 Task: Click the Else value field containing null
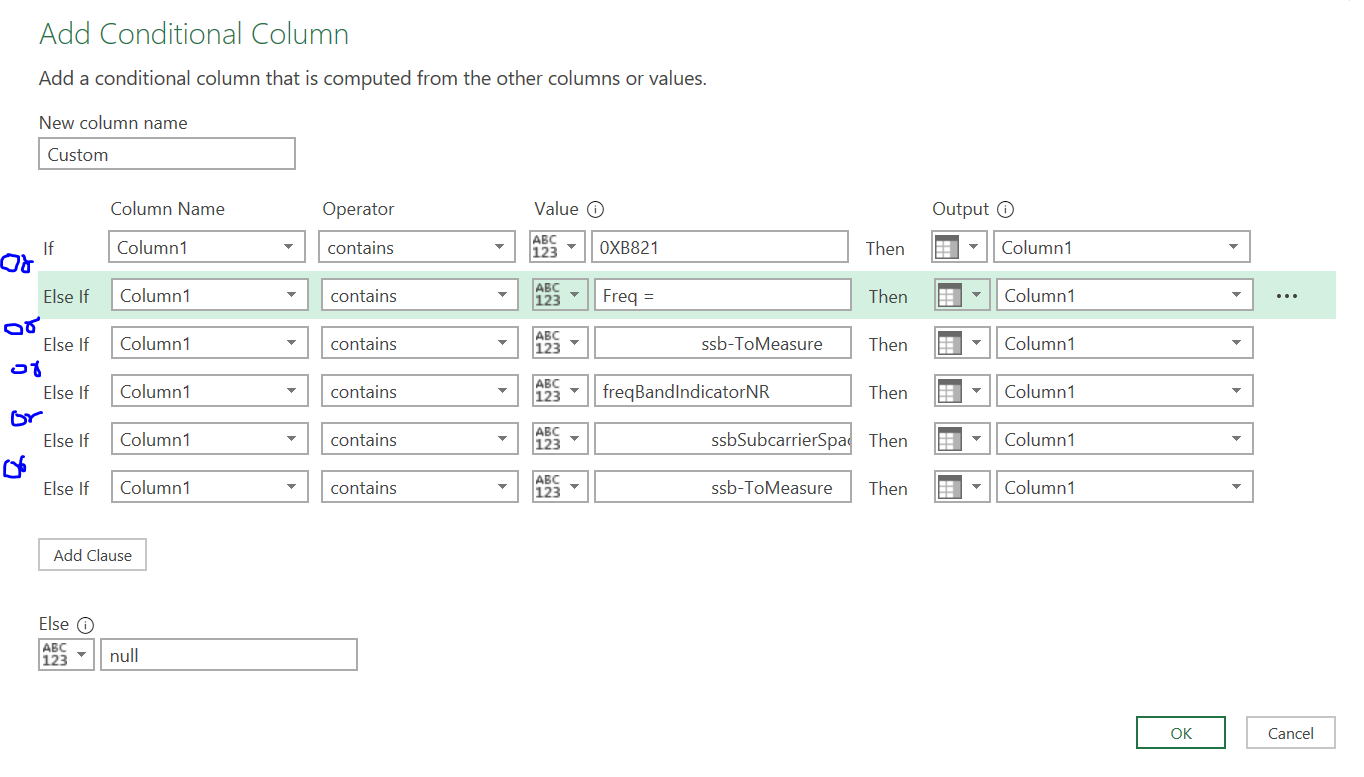tap(228, 656)
